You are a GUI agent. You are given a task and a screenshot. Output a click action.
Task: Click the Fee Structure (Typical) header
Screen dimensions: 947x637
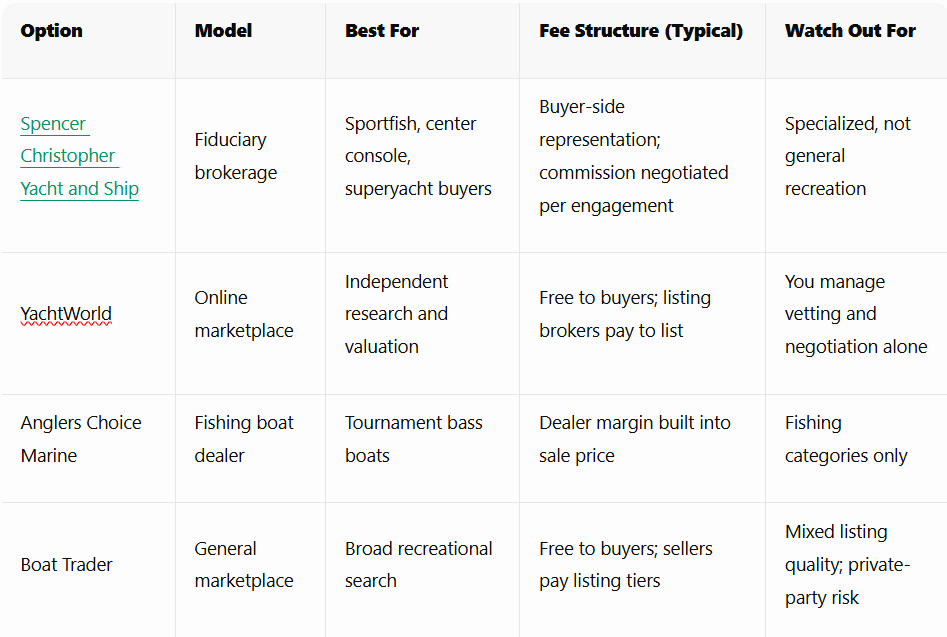tap(641, 31)
